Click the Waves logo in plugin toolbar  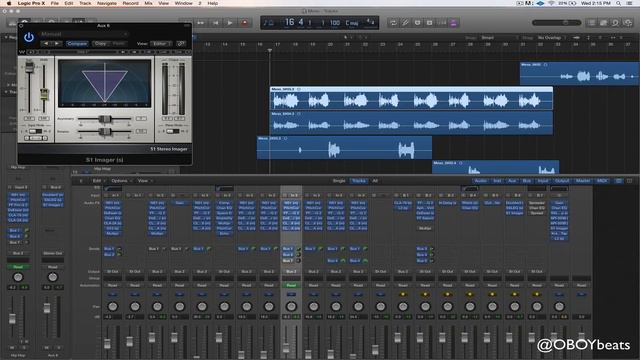[x=22, y=52]
